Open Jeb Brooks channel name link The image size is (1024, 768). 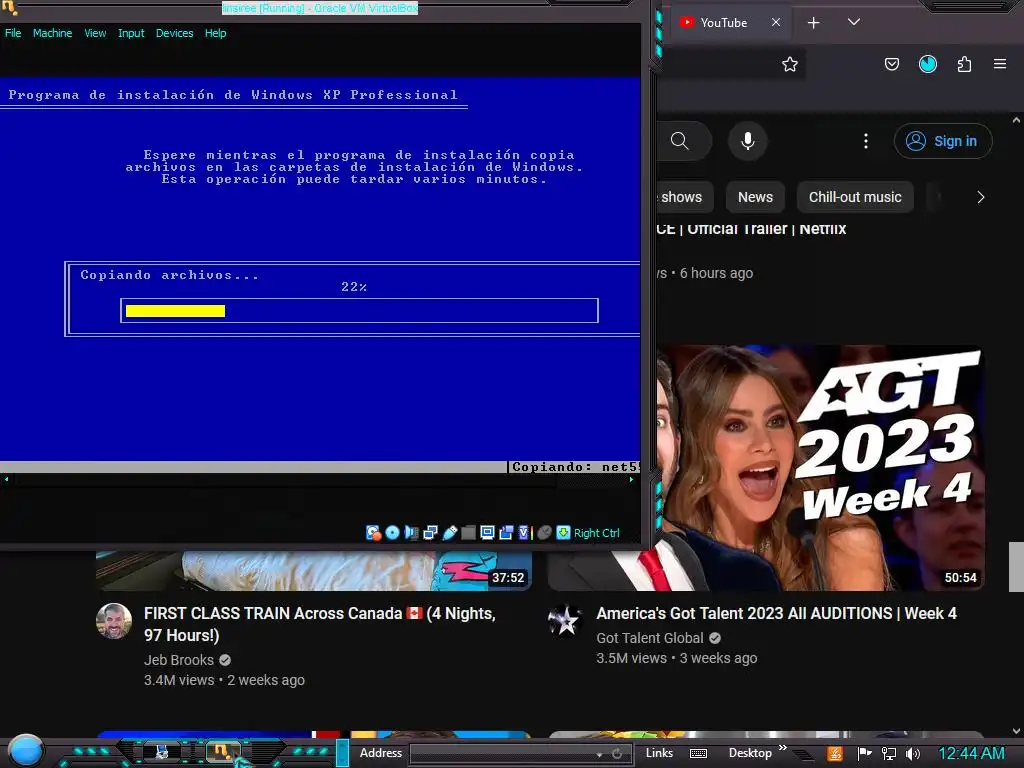pyautogui.click(x=178, y=660)
